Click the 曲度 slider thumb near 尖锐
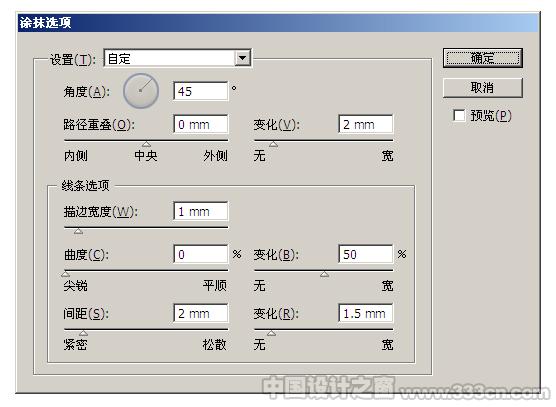The image size is (556, 407). 65,274
